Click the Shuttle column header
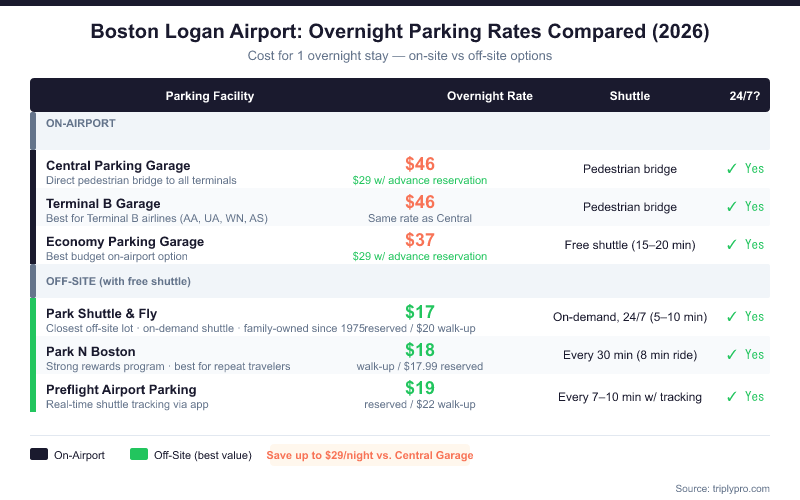800x500 pixels. [x=630, y=96]
